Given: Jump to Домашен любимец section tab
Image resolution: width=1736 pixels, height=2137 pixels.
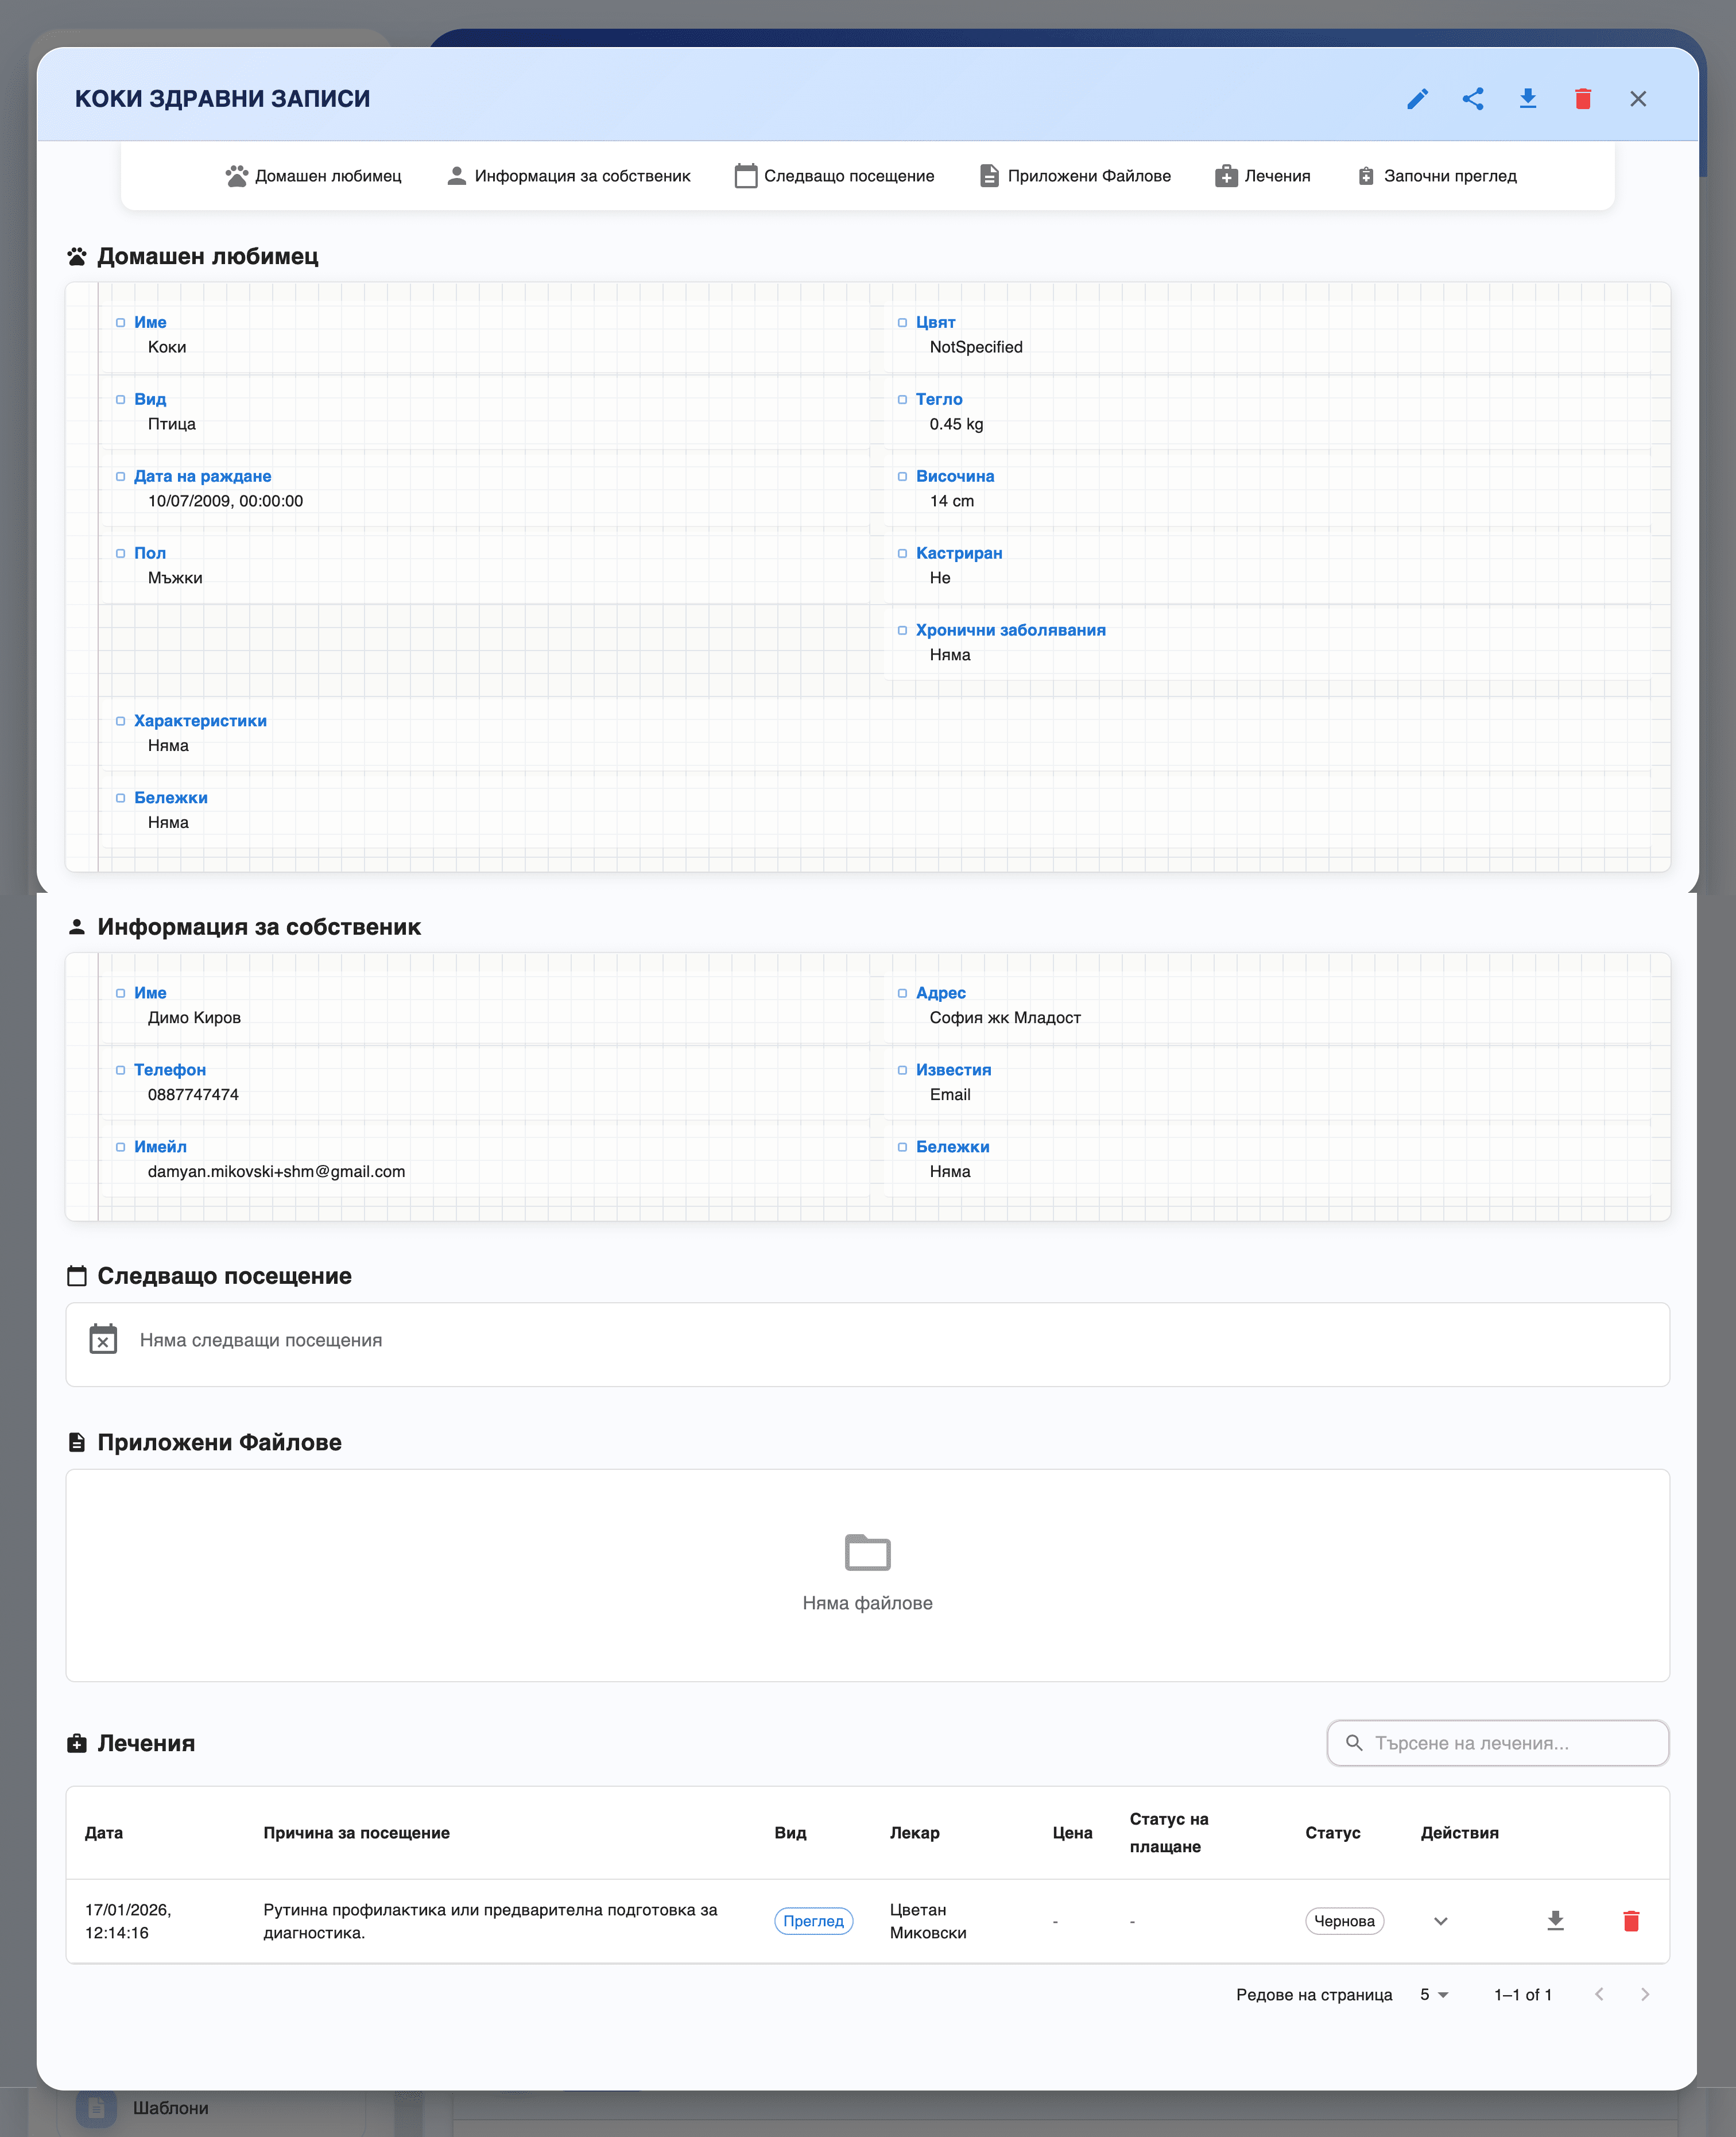Looking at the screenshot, I should (313, 176).
